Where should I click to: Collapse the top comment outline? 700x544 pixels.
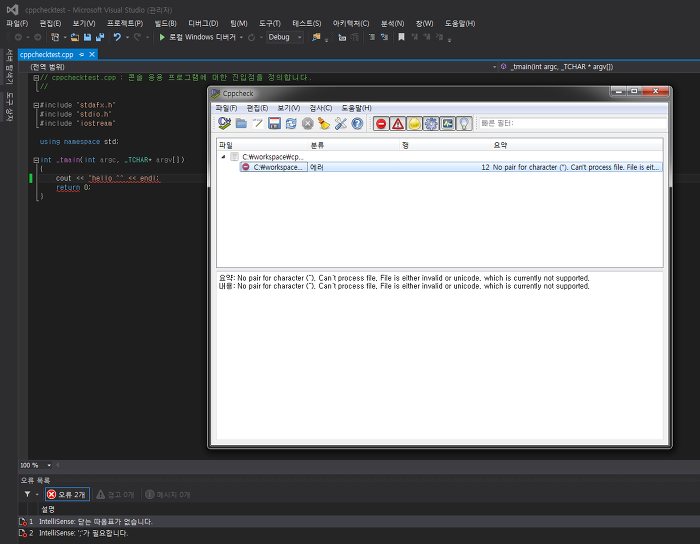click(36, 78)
